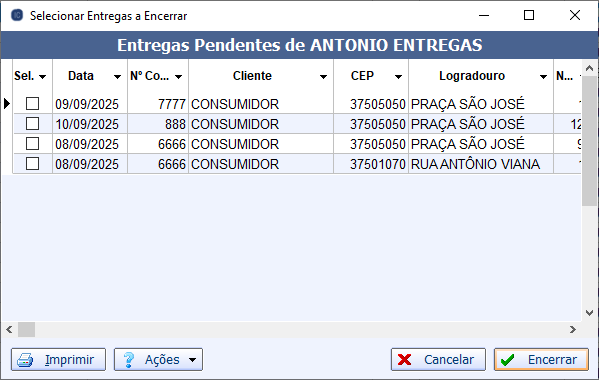Click the application icon in the title bar

(17, 15)
